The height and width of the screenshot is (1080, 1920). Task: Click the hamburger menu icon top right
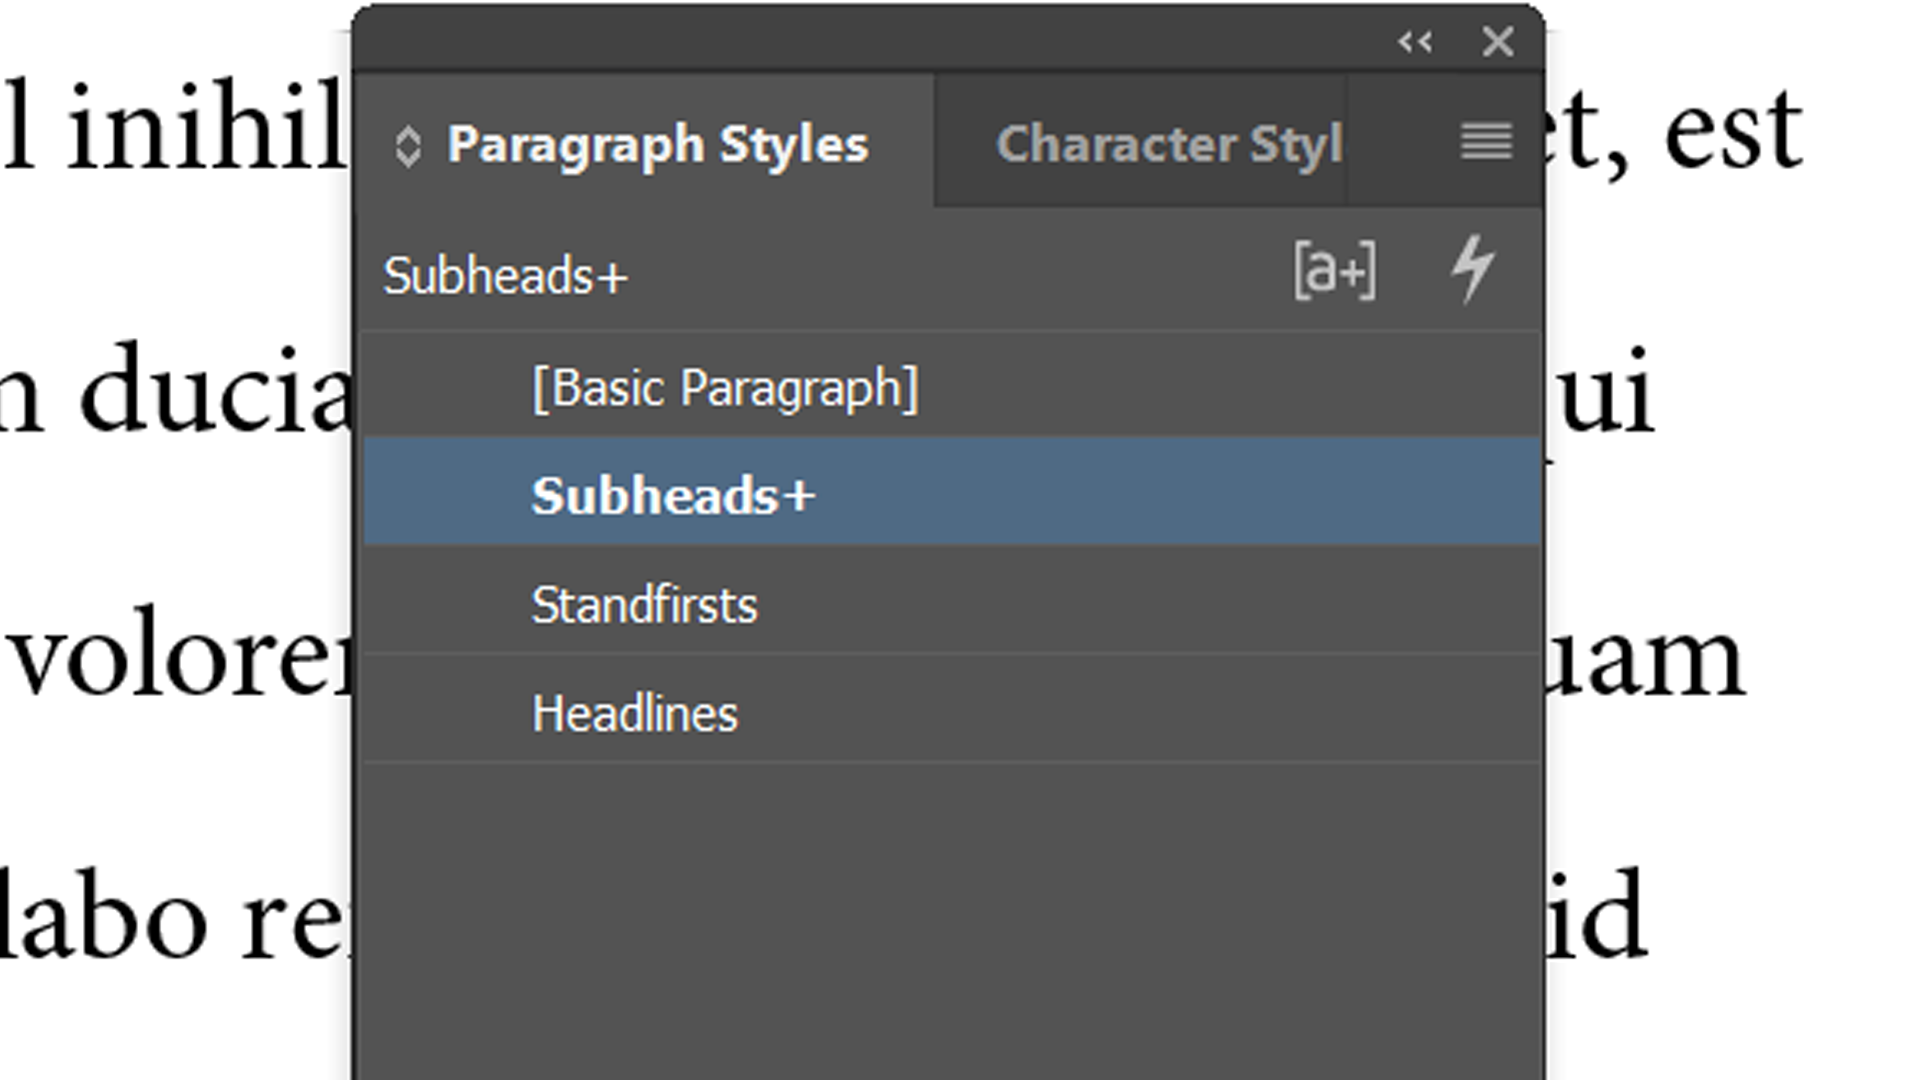[1484, 143]
